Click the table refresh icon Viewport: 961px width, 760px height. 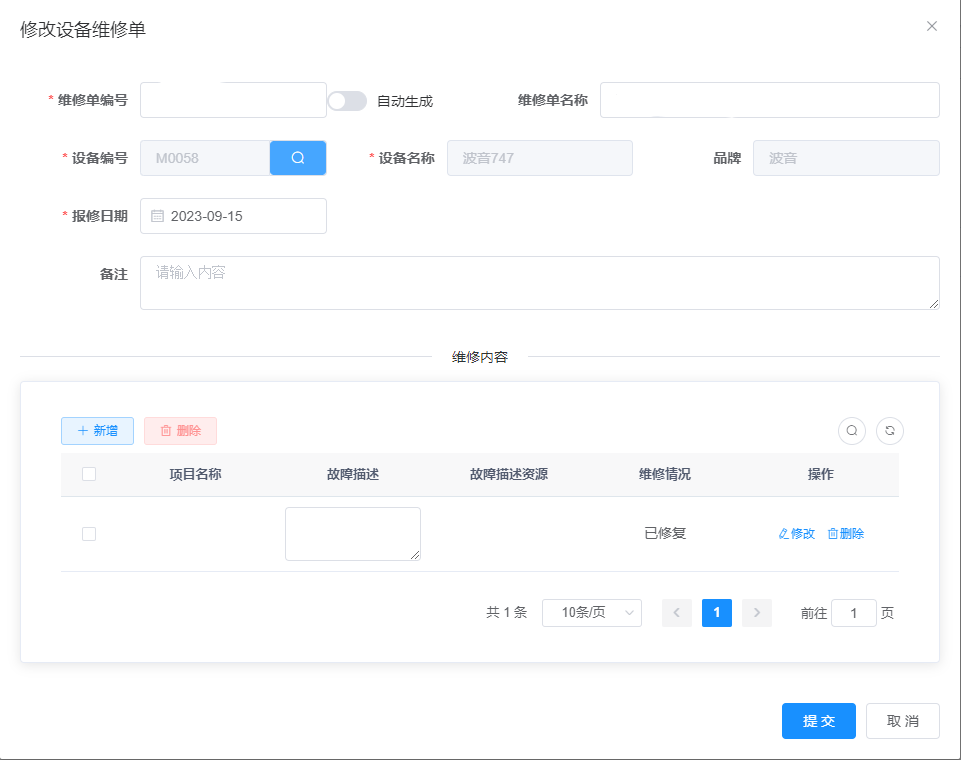tap(890, 431)
